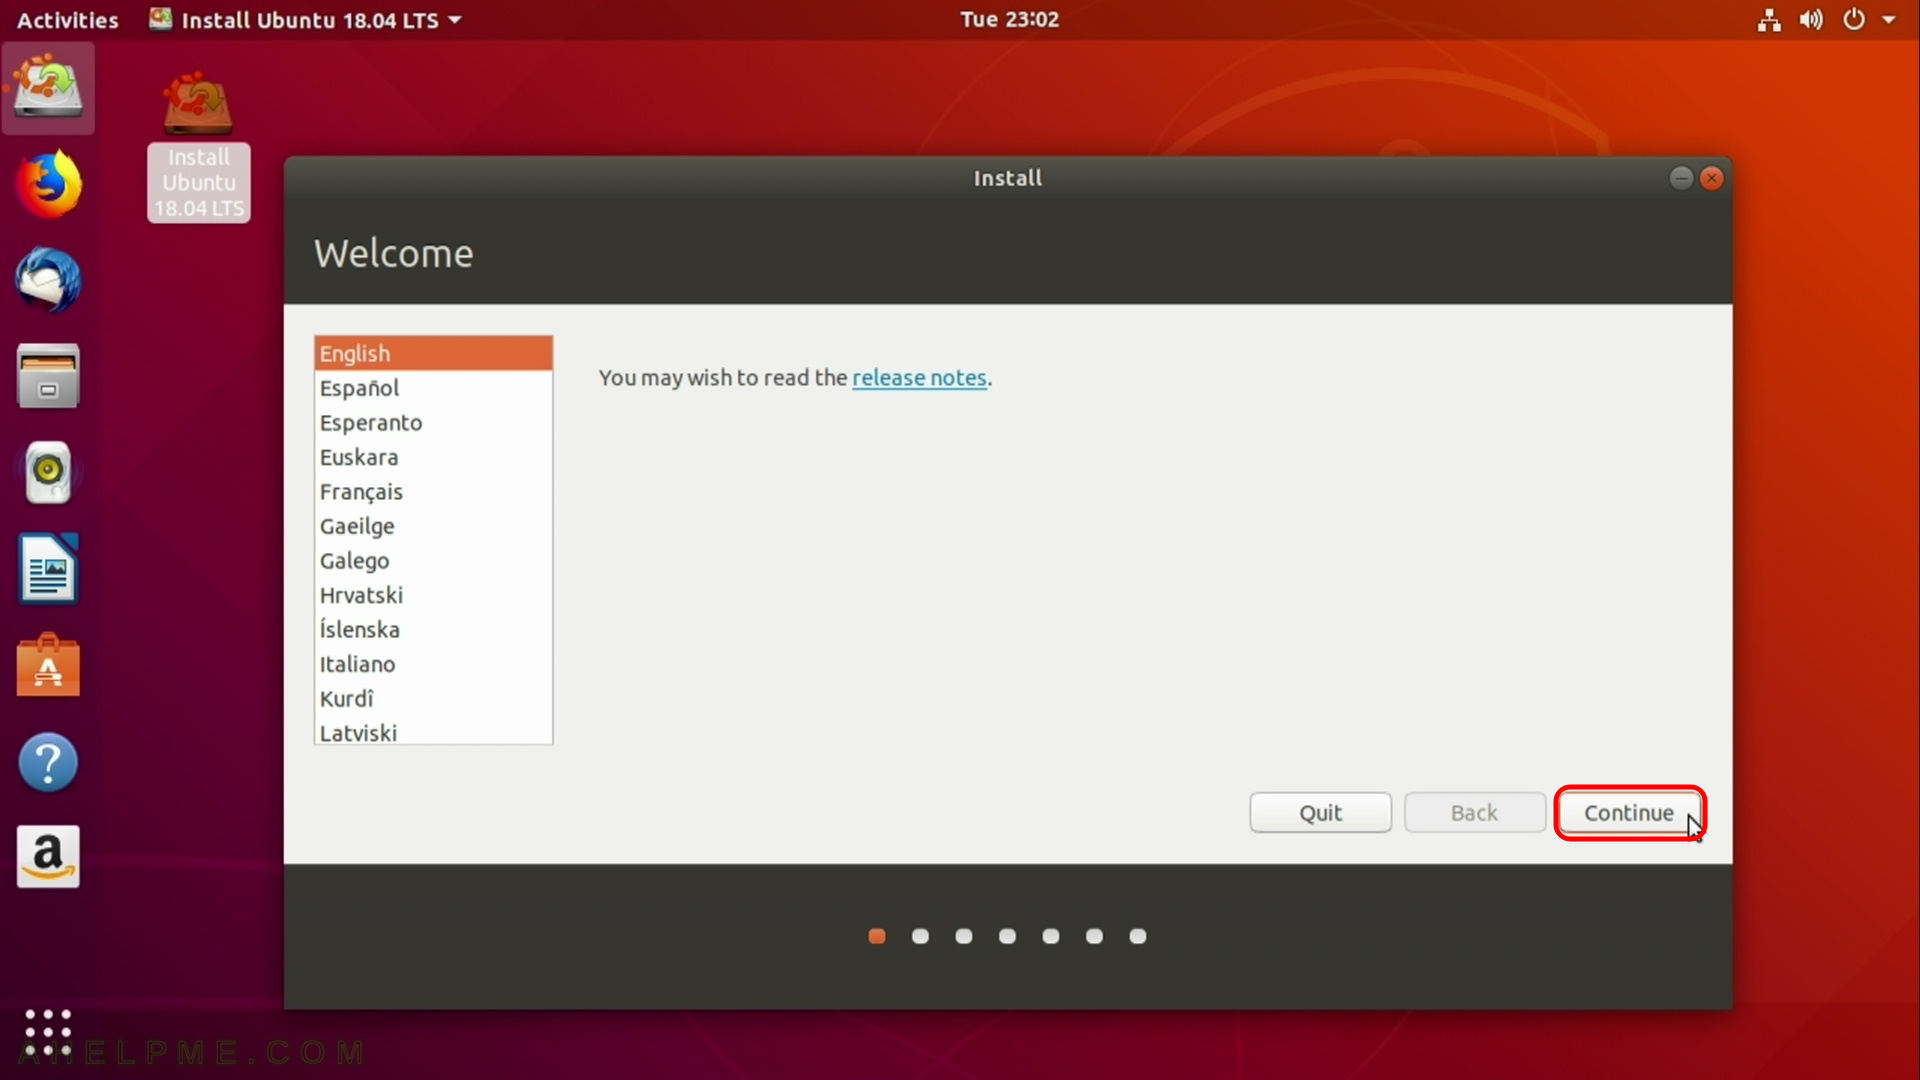Select Latviski language
1920x1080 pixels.
433,732
